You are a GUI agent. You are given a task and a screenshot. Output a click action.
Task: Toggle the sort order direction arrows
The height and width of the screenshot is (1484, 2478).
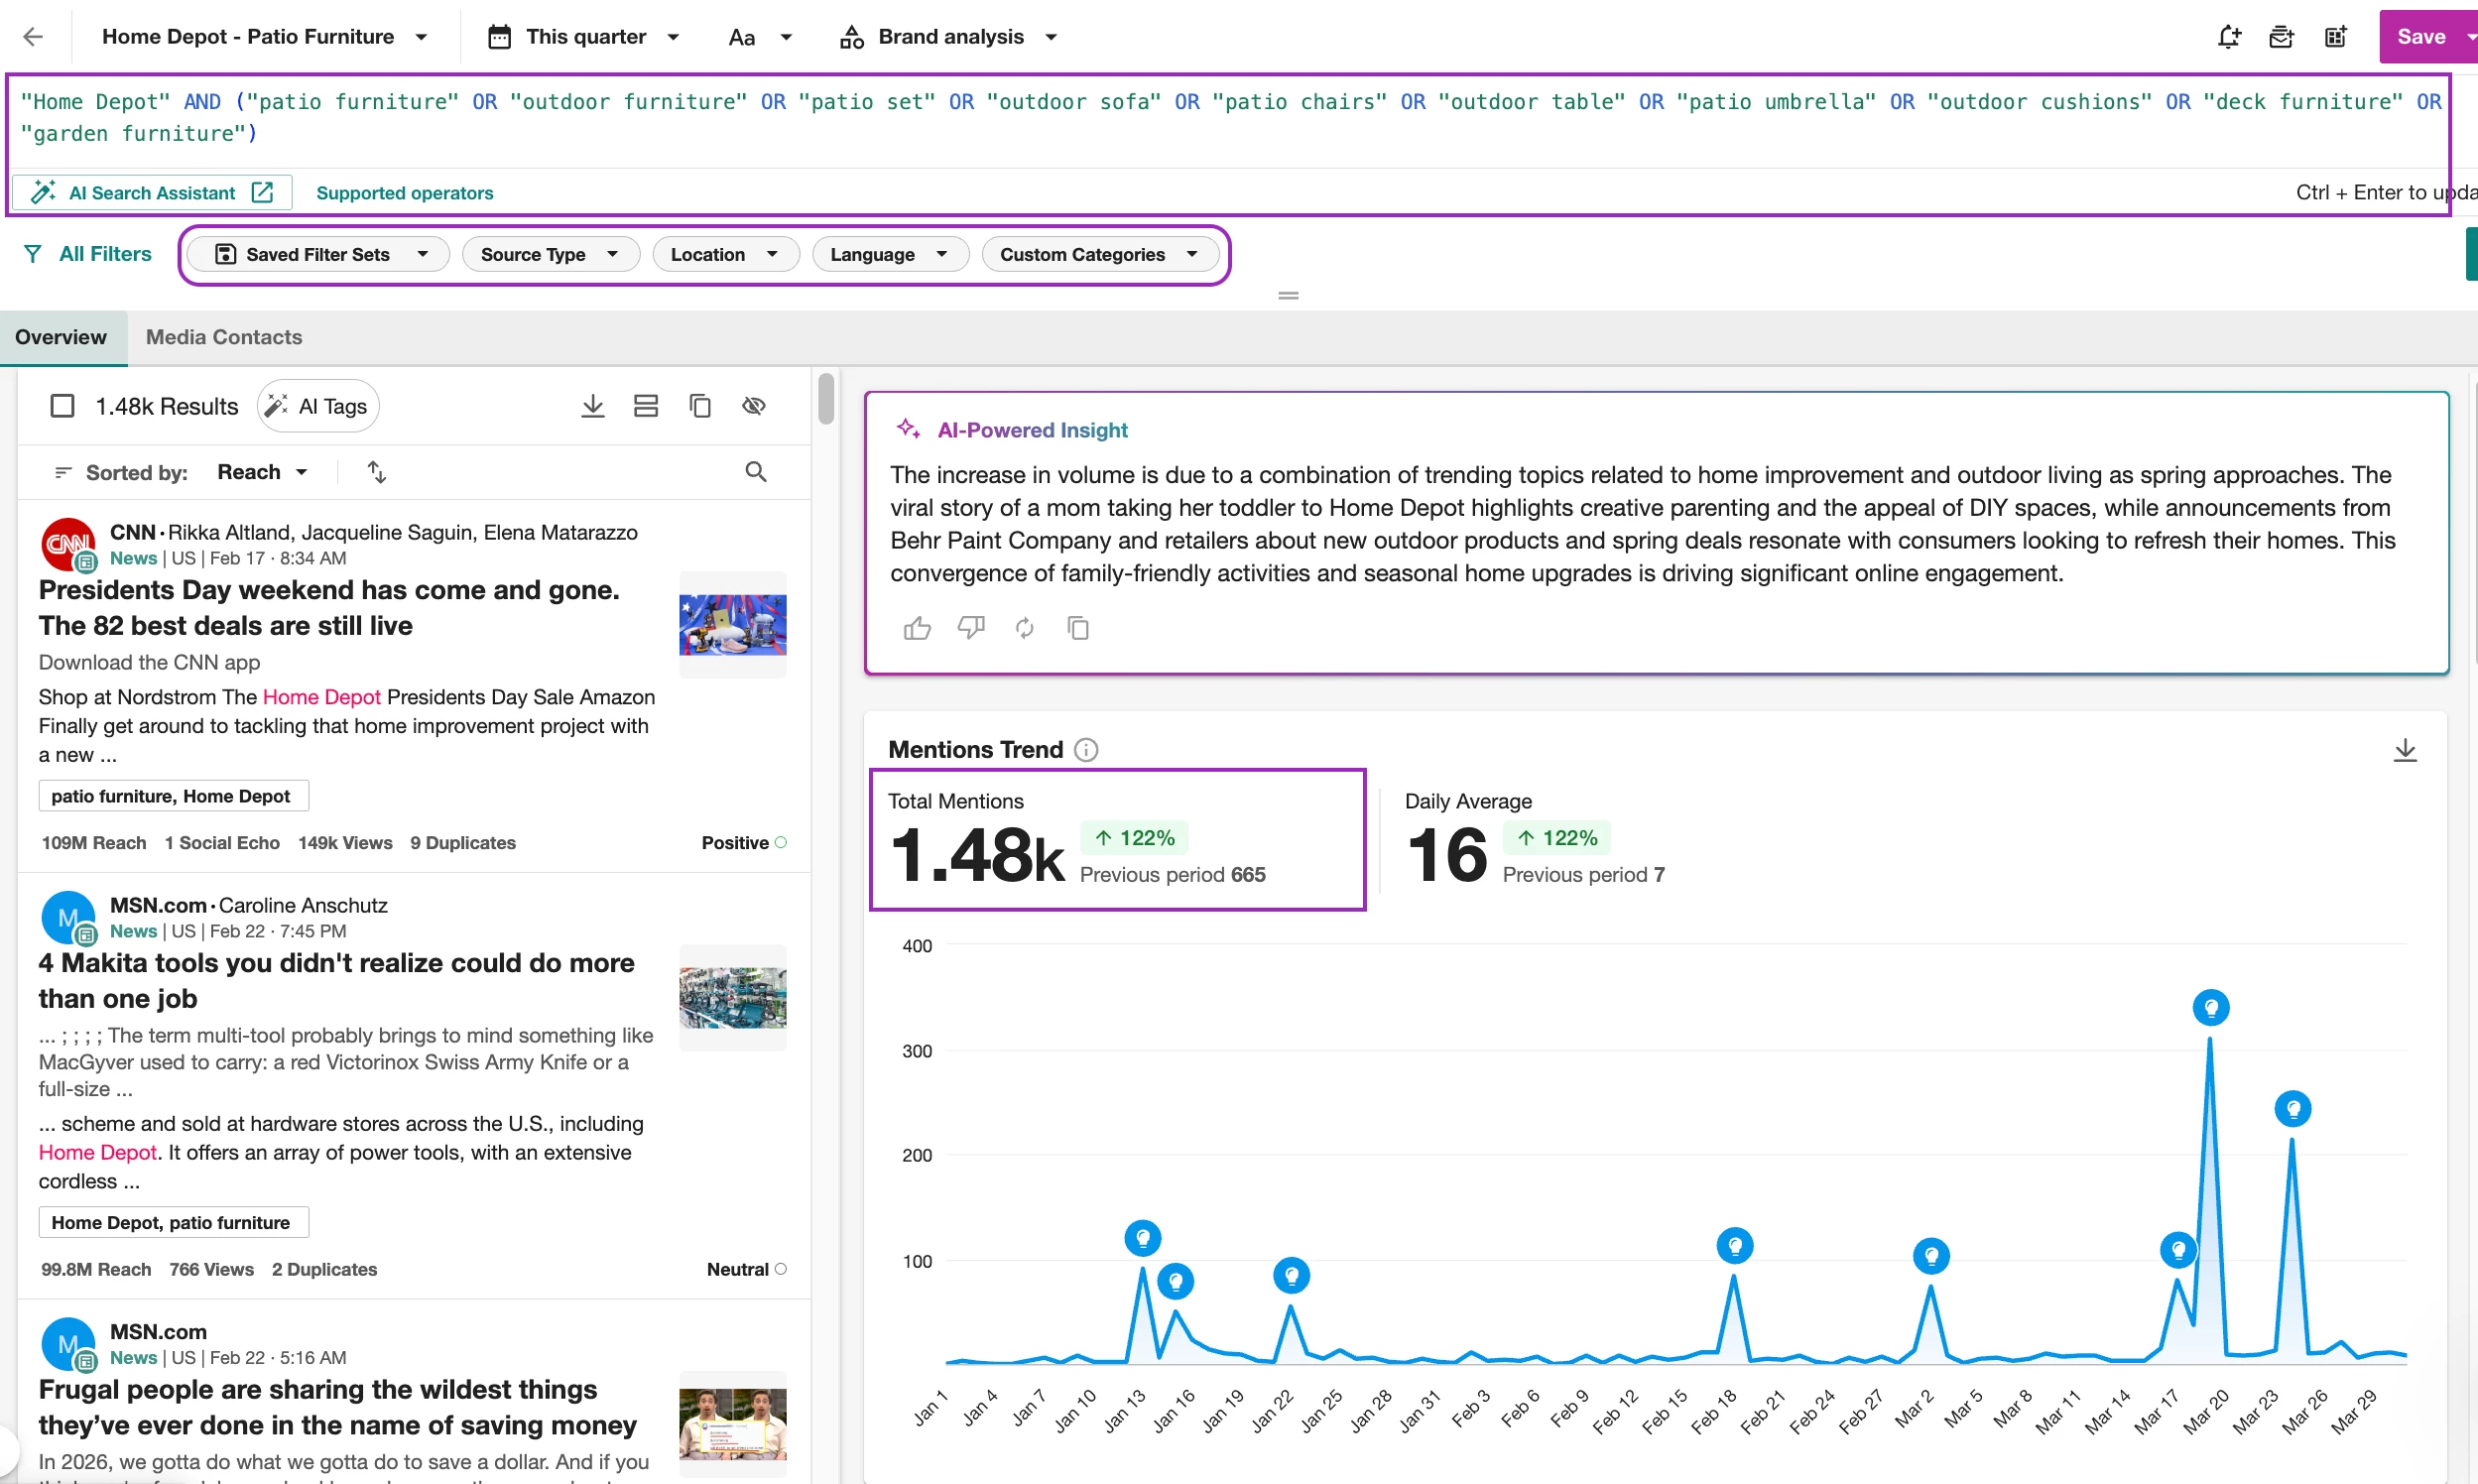pos(377,472)
